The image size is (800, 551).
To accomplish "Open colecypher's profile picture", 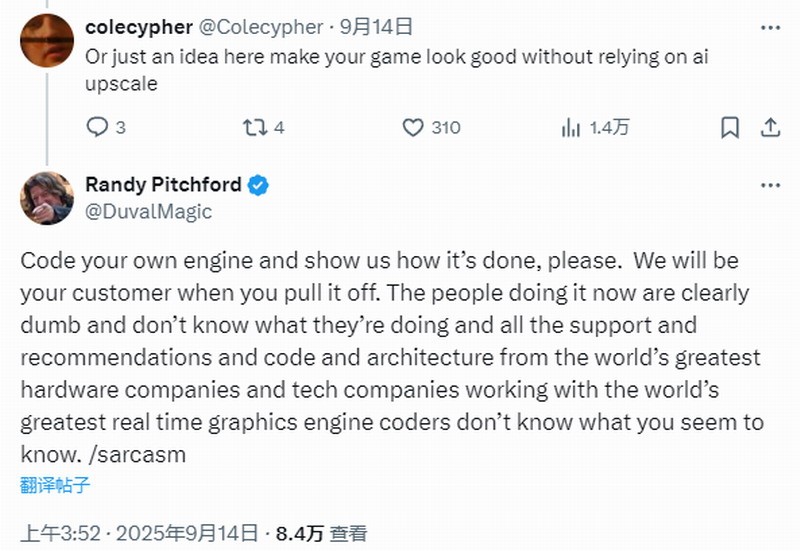I will (x=47, y=42).
